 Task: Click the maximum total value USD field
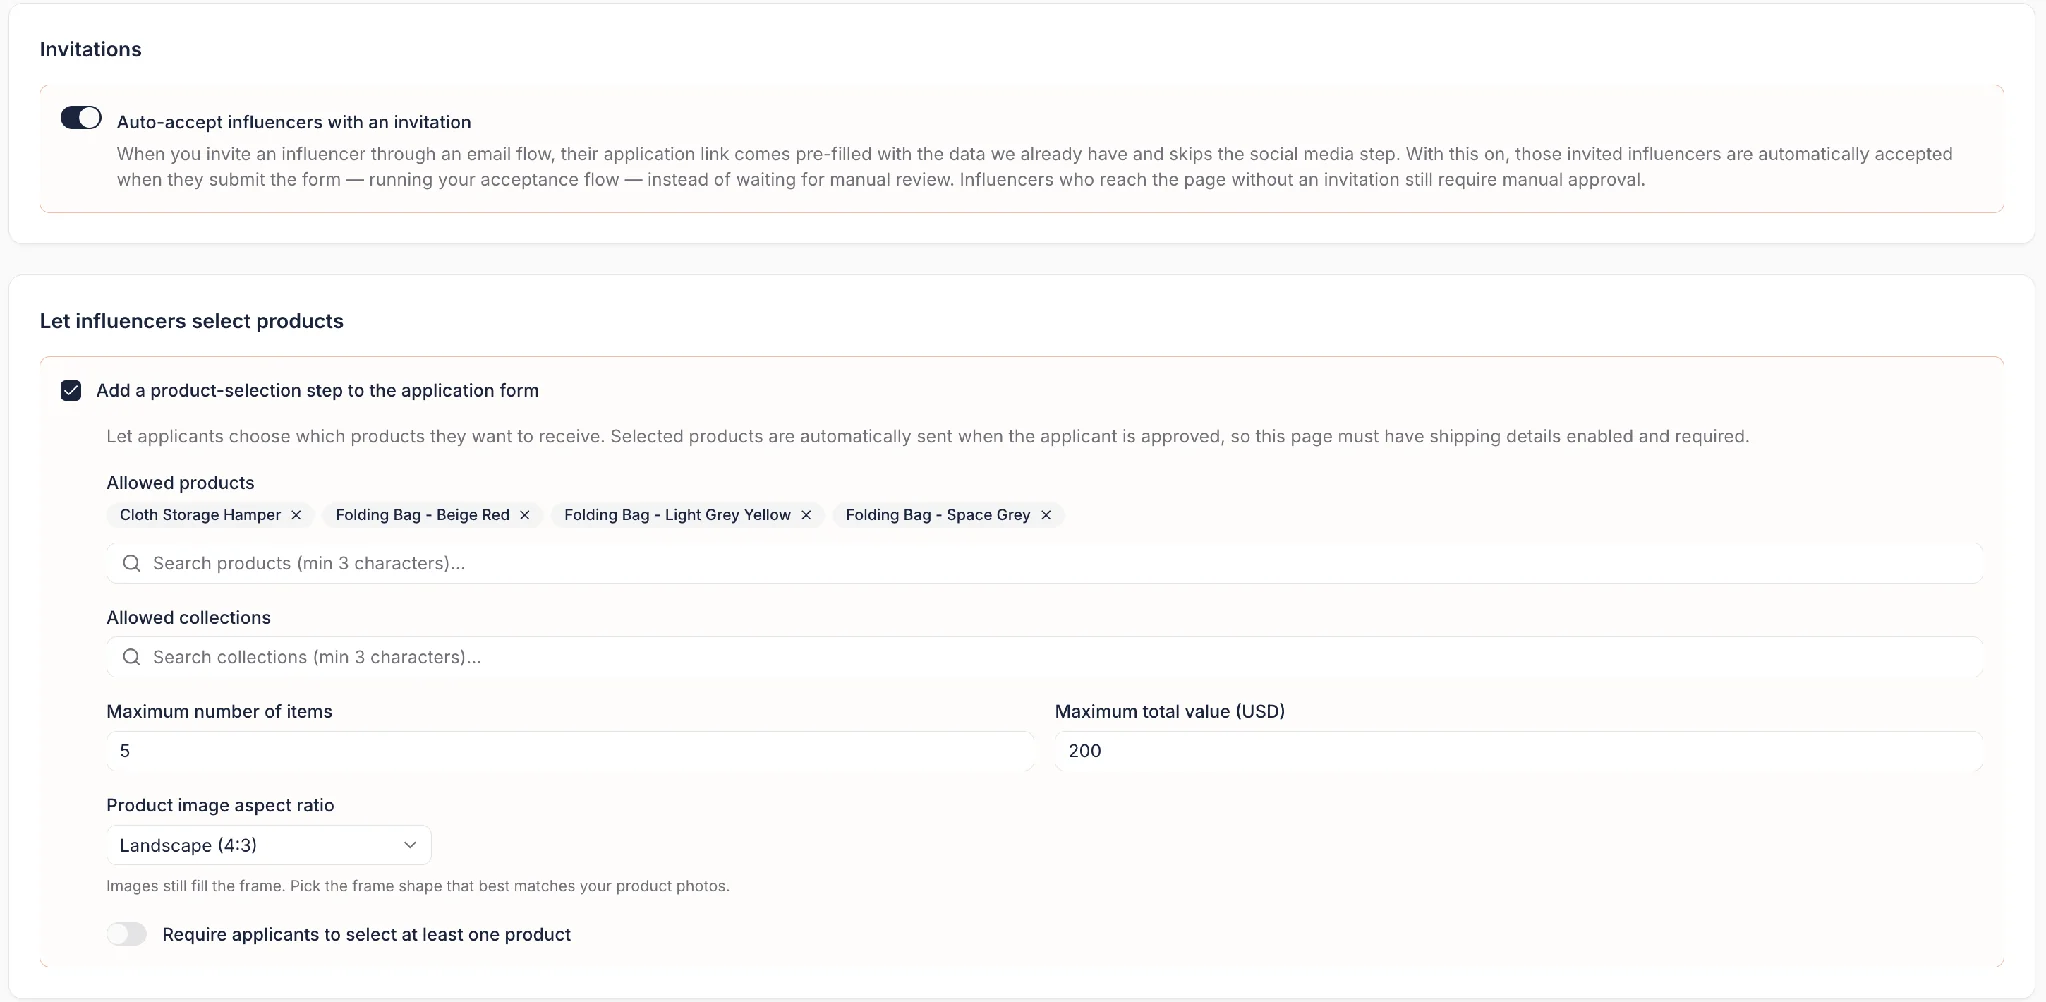(1519, 751)
